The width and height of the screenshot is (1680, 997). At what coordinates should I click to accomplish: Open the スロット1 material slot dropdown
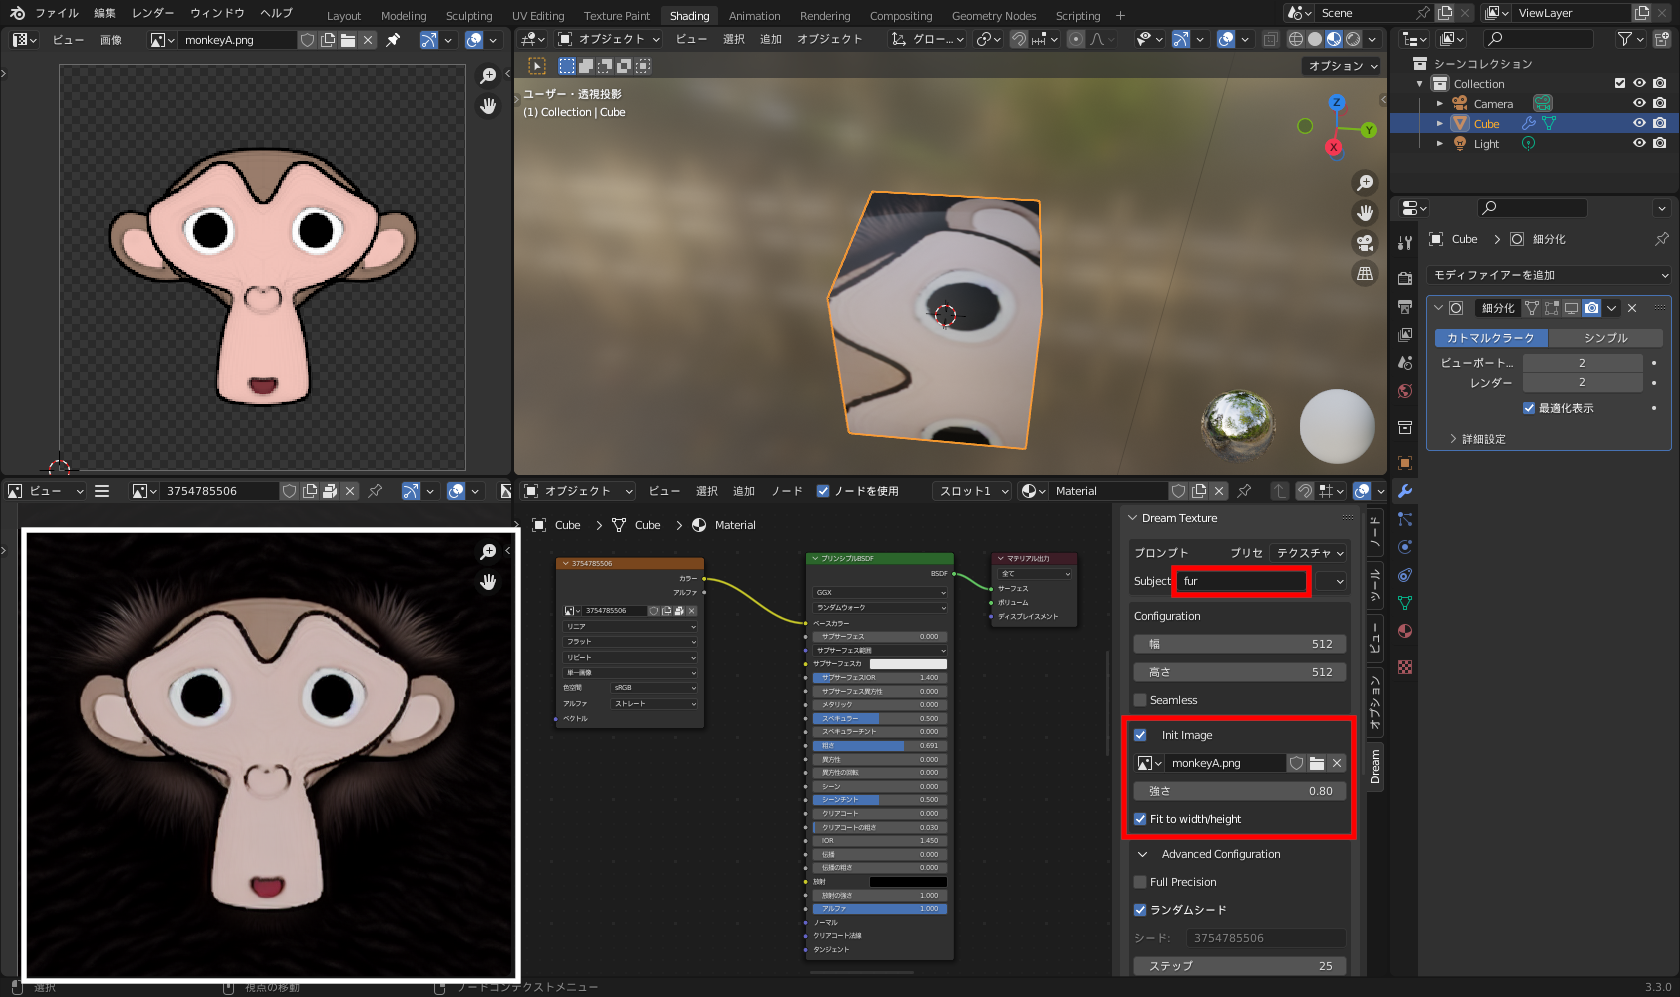pyautogui.click(x=973, y=491)
